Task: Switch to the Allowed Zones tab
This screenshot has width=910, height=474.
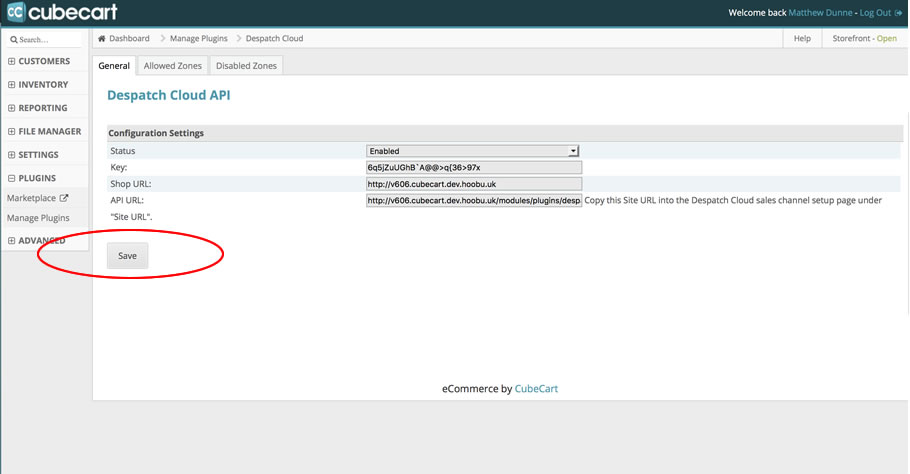Action: 172,66
